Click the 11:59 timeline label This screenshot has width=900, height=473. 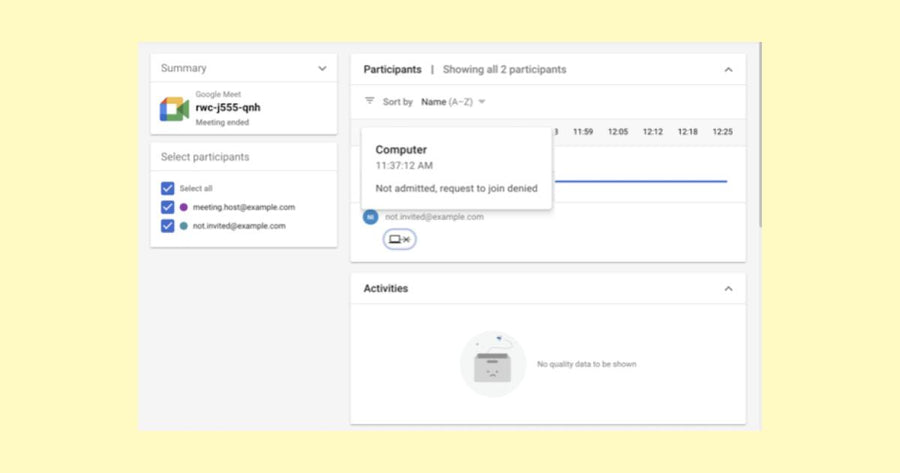coord(583,131)
